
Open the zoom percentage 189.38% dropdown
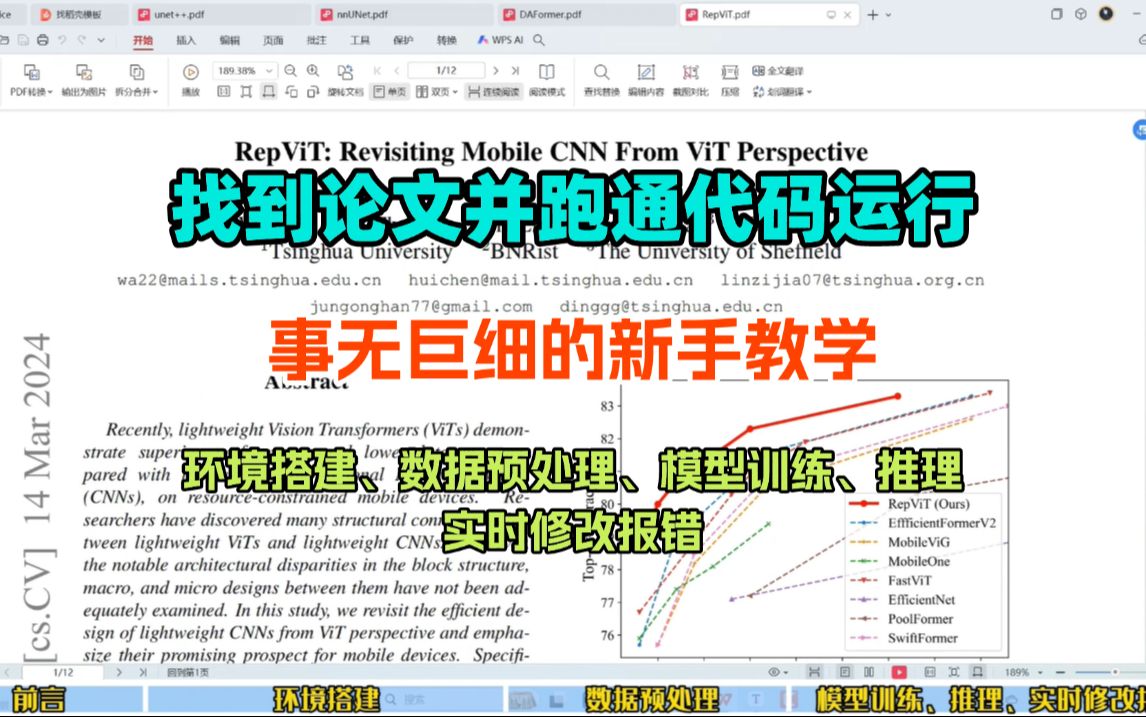point(269,71)
